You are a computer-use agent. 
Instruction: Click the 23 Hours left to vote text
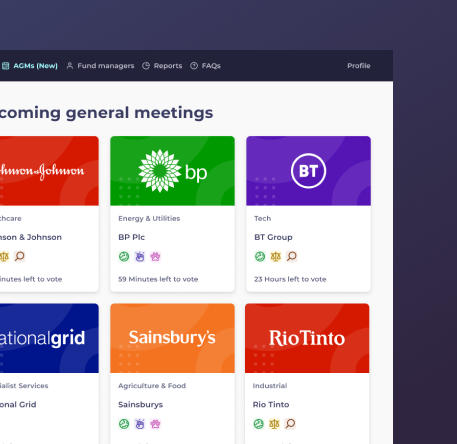(290, 279)
